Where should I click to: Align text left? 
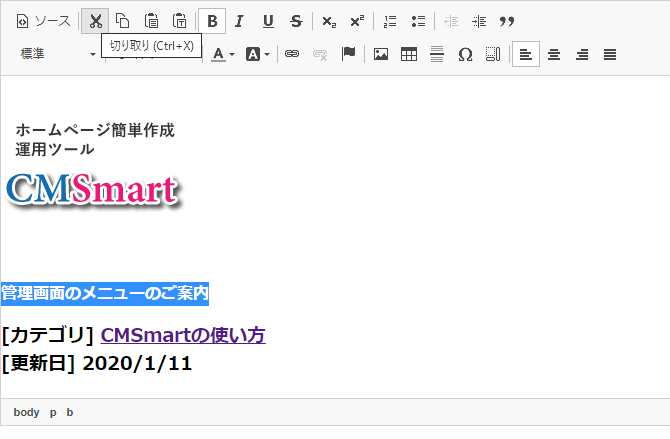pyautogui.click(x=526, y=54)
